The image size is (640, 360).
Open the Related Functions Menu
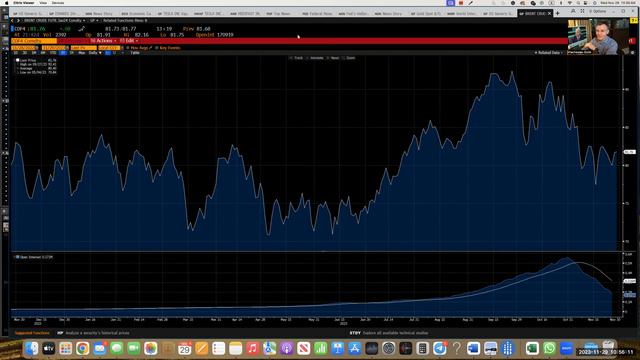click(124, 20)
